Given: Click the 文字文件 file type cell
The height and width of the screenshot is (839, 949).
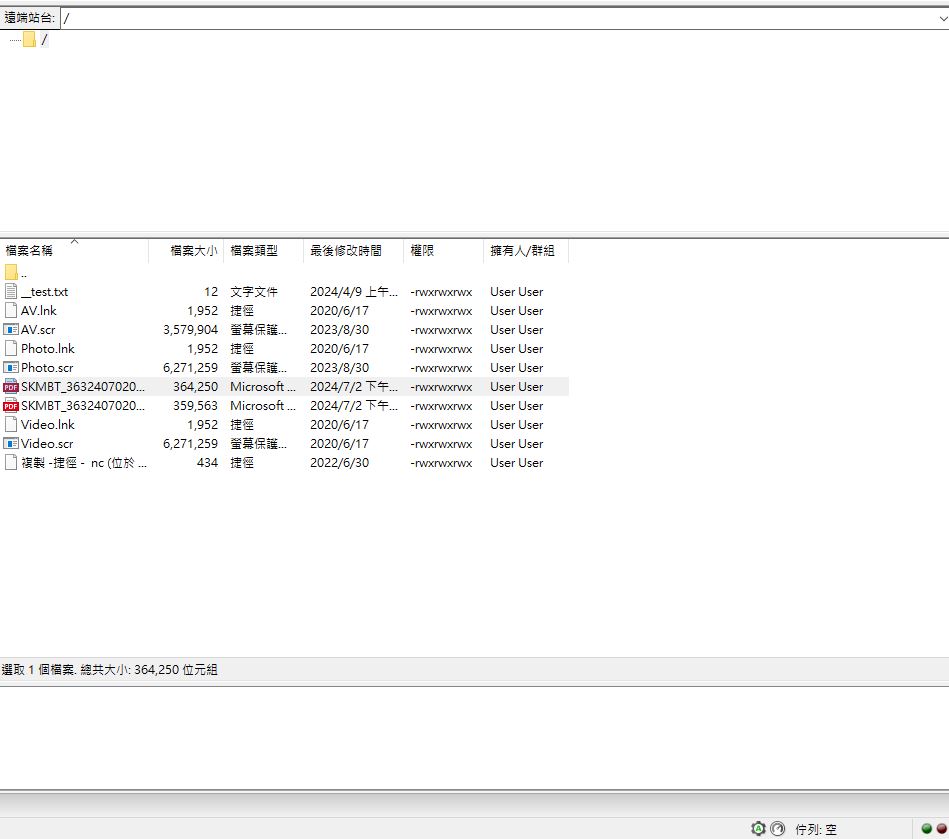Looking at the screenshot, I should (254, 292).
